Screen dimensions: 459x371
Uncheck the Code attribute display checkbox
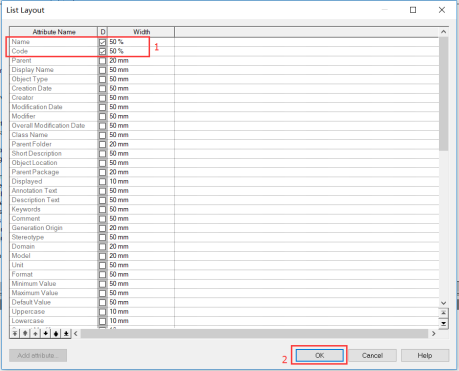102,51
